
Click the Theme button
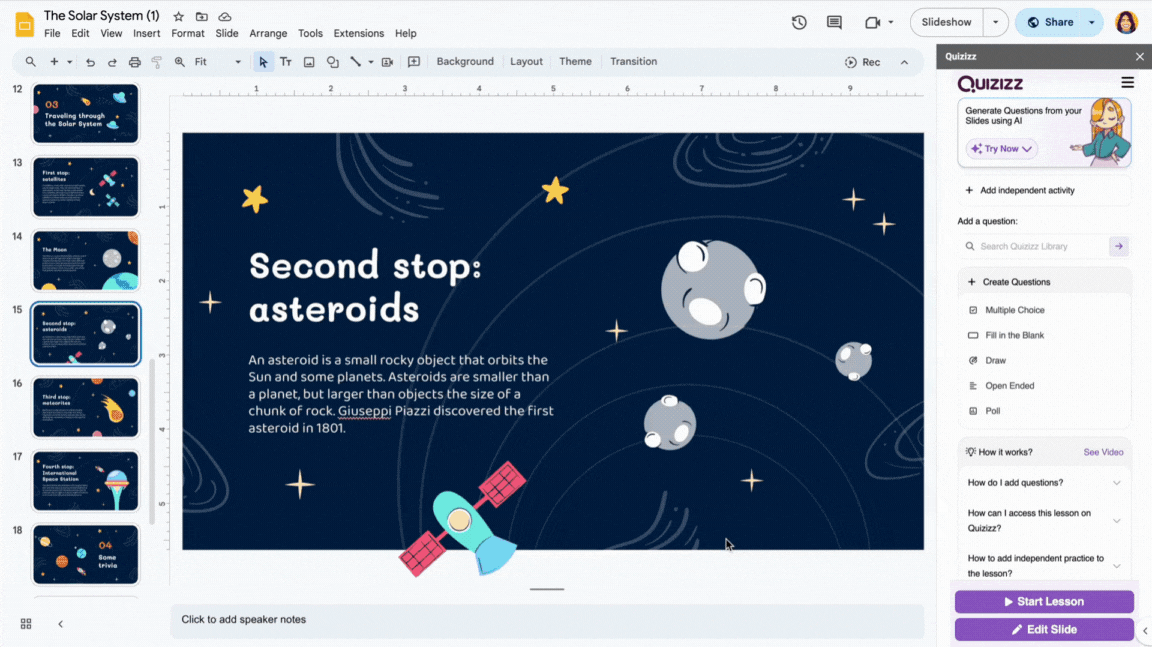[x=575, y=62]
